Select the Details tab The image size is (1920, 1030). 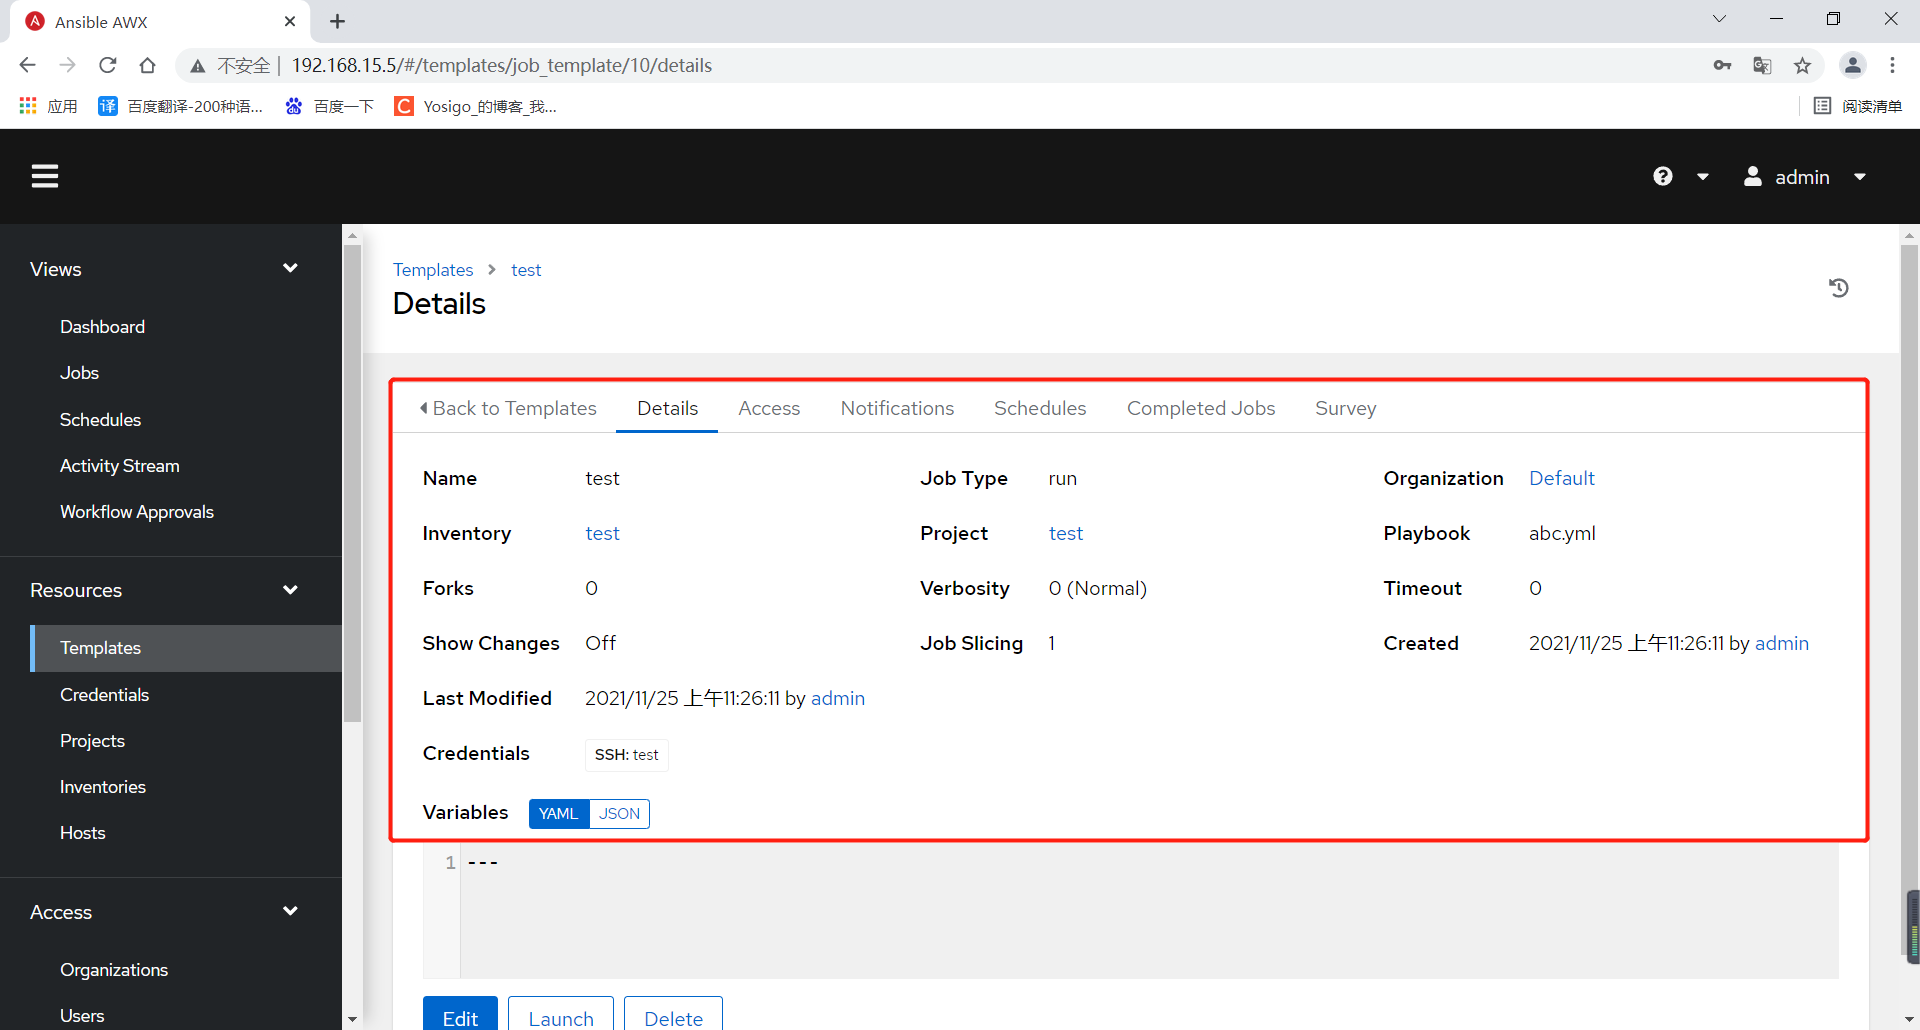pos(667,408)
